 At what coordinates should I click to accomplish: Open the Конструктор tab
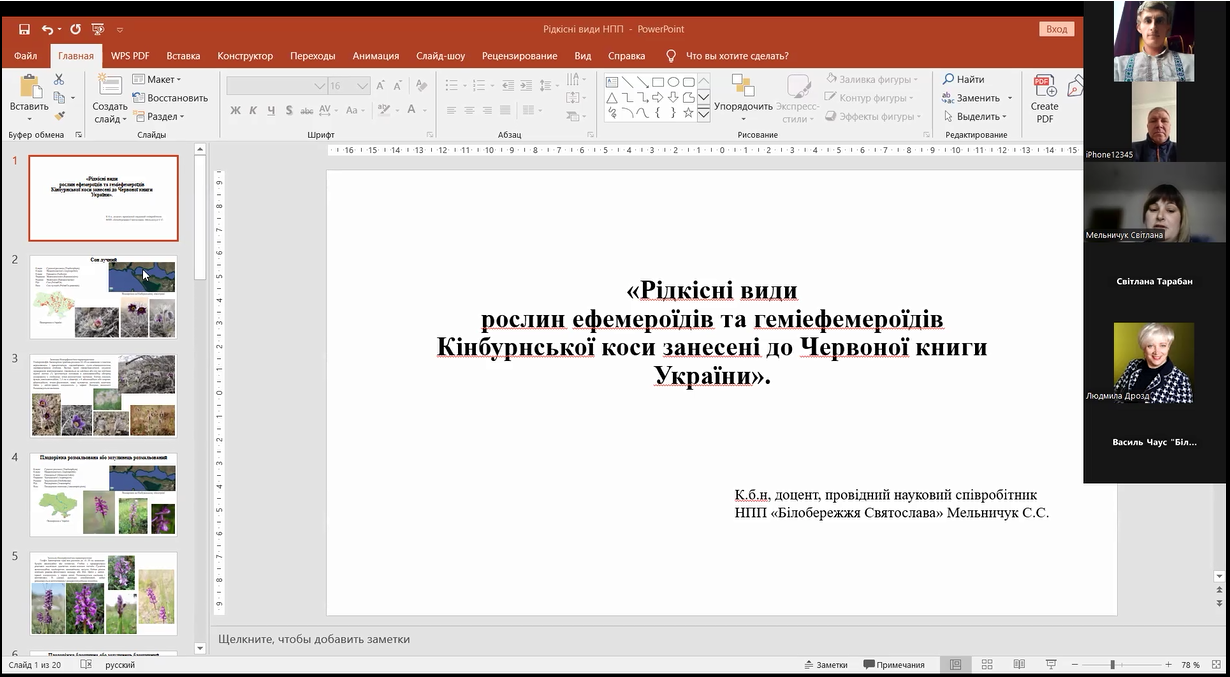tap(245, 56)
